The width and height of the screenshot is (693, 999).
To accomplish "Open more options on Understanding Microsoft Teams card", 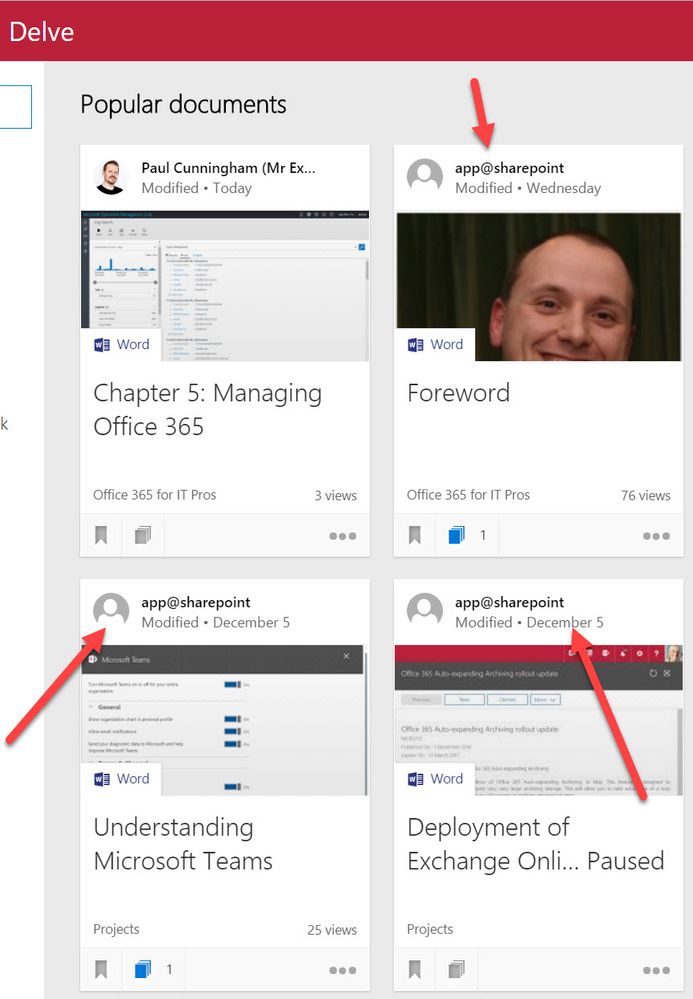I will click(343, 970).
